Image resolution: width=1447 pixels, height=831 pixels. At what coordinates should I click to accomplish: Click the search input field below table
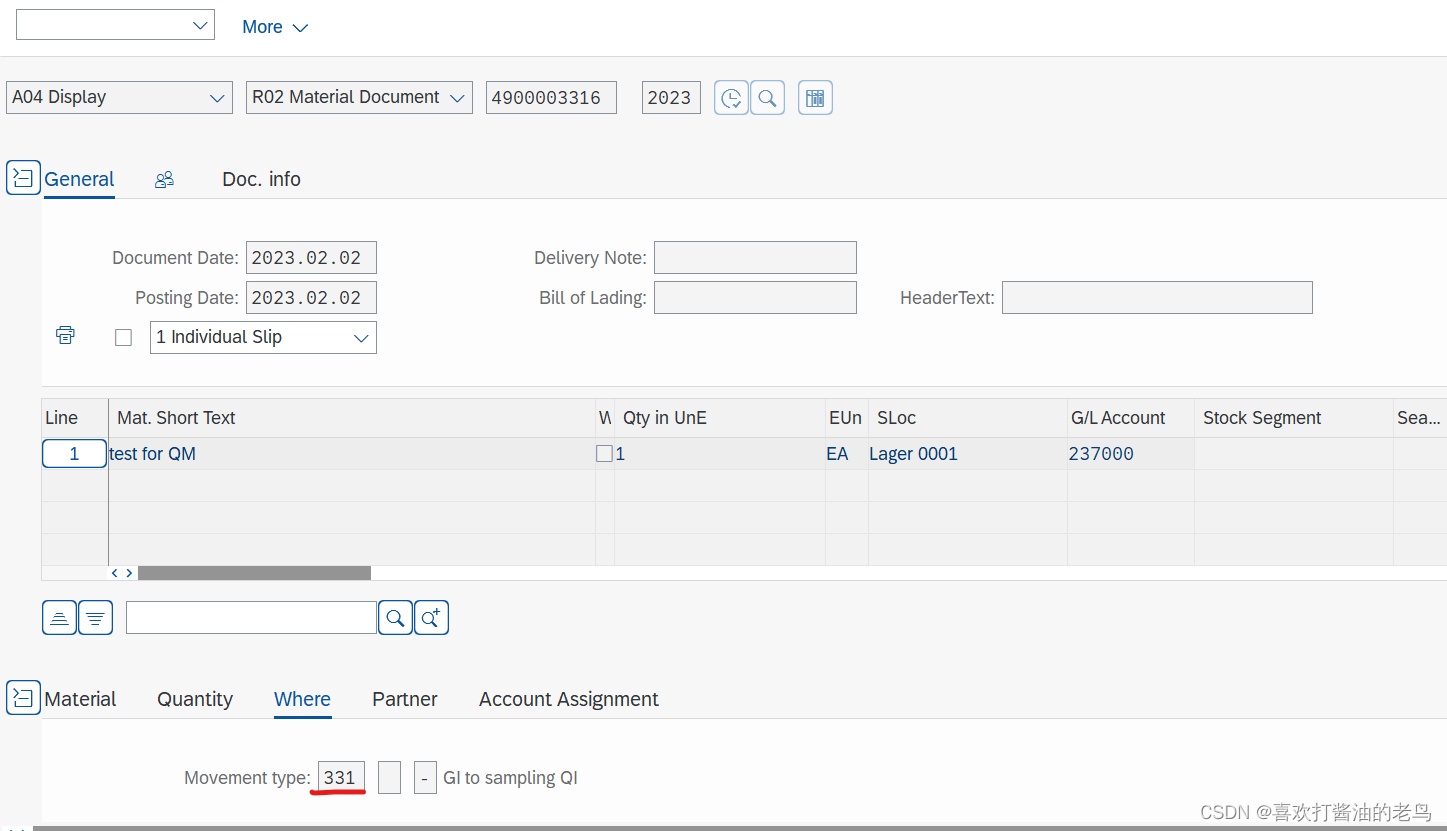(x=251, y=618)
